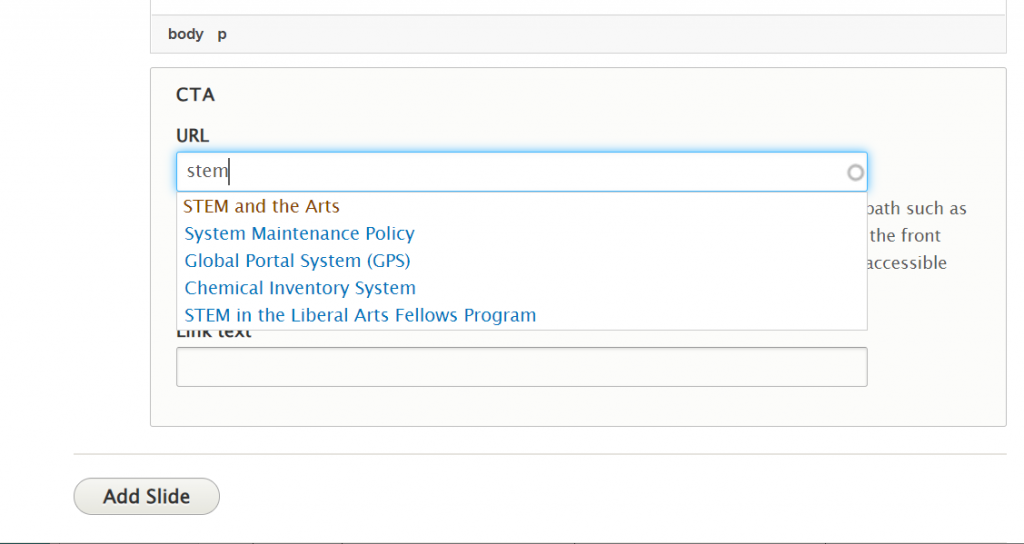Click the URL field label
This screenshot has width=1024, height=544.
(x=192, y=135)
